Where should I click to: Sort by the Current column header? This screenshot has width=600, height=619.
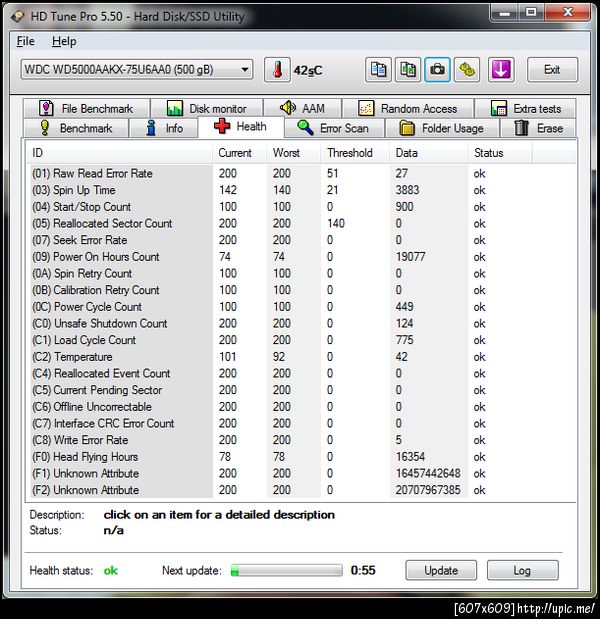pyautogui.click(x=240, y=153)
